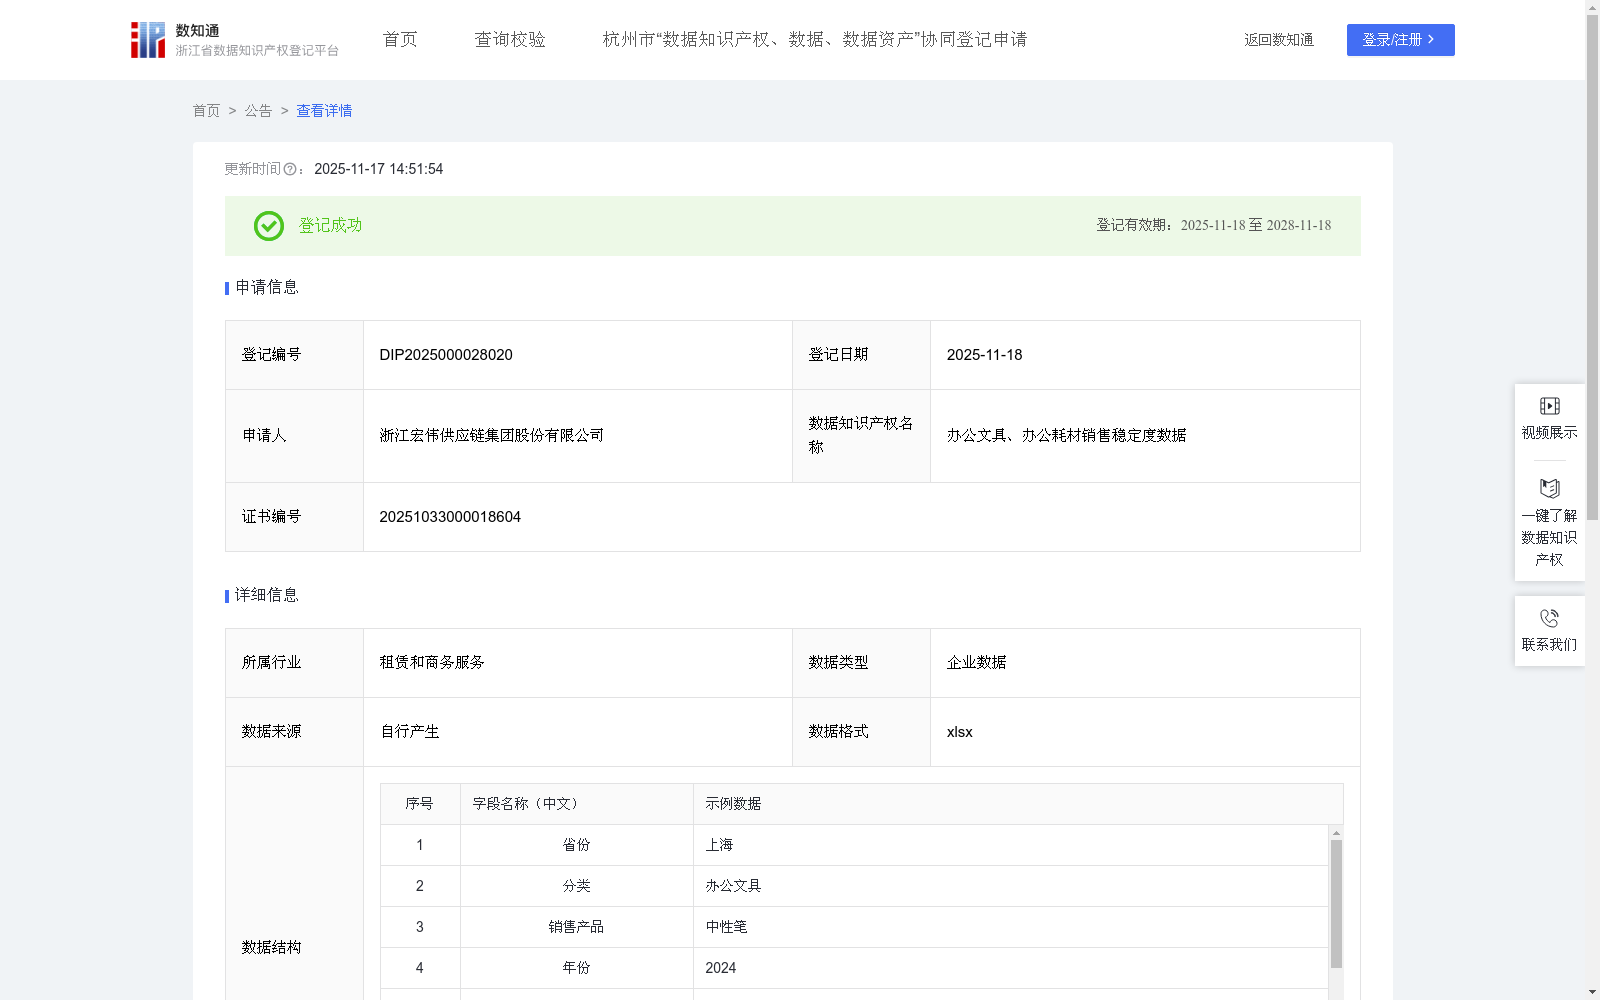This screenshot has height=1000, width=1600.
Task: Open 联系我们 contact panel via phone icon
Action: [1549, 617]
